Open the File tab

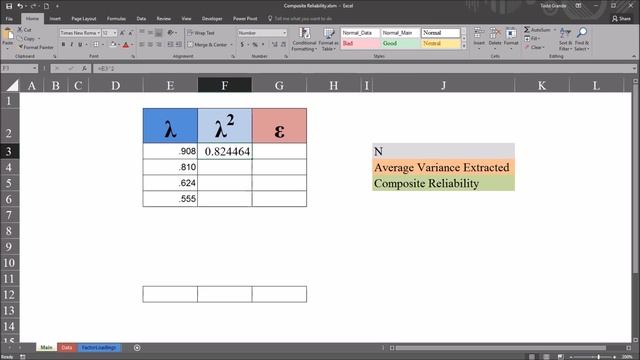(x=9, y=19)
